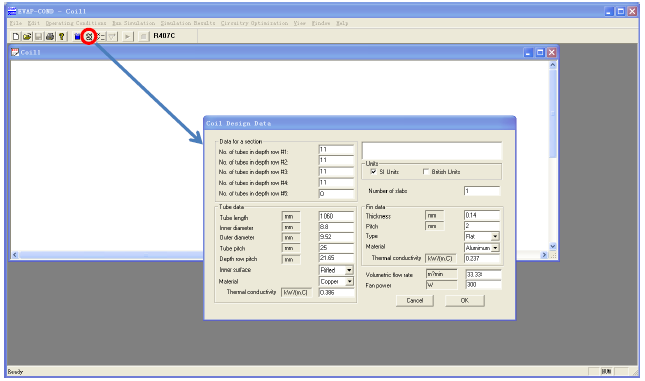Click the OK button in the dialog
Screen dimensions: 645x381
click(x=464, y=301)
